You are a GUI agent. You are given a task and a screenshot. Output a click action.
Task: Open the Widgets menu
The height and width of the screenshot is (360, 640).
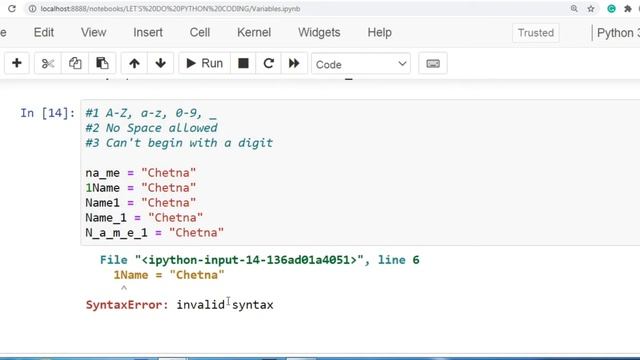click(x=319, y=33)
